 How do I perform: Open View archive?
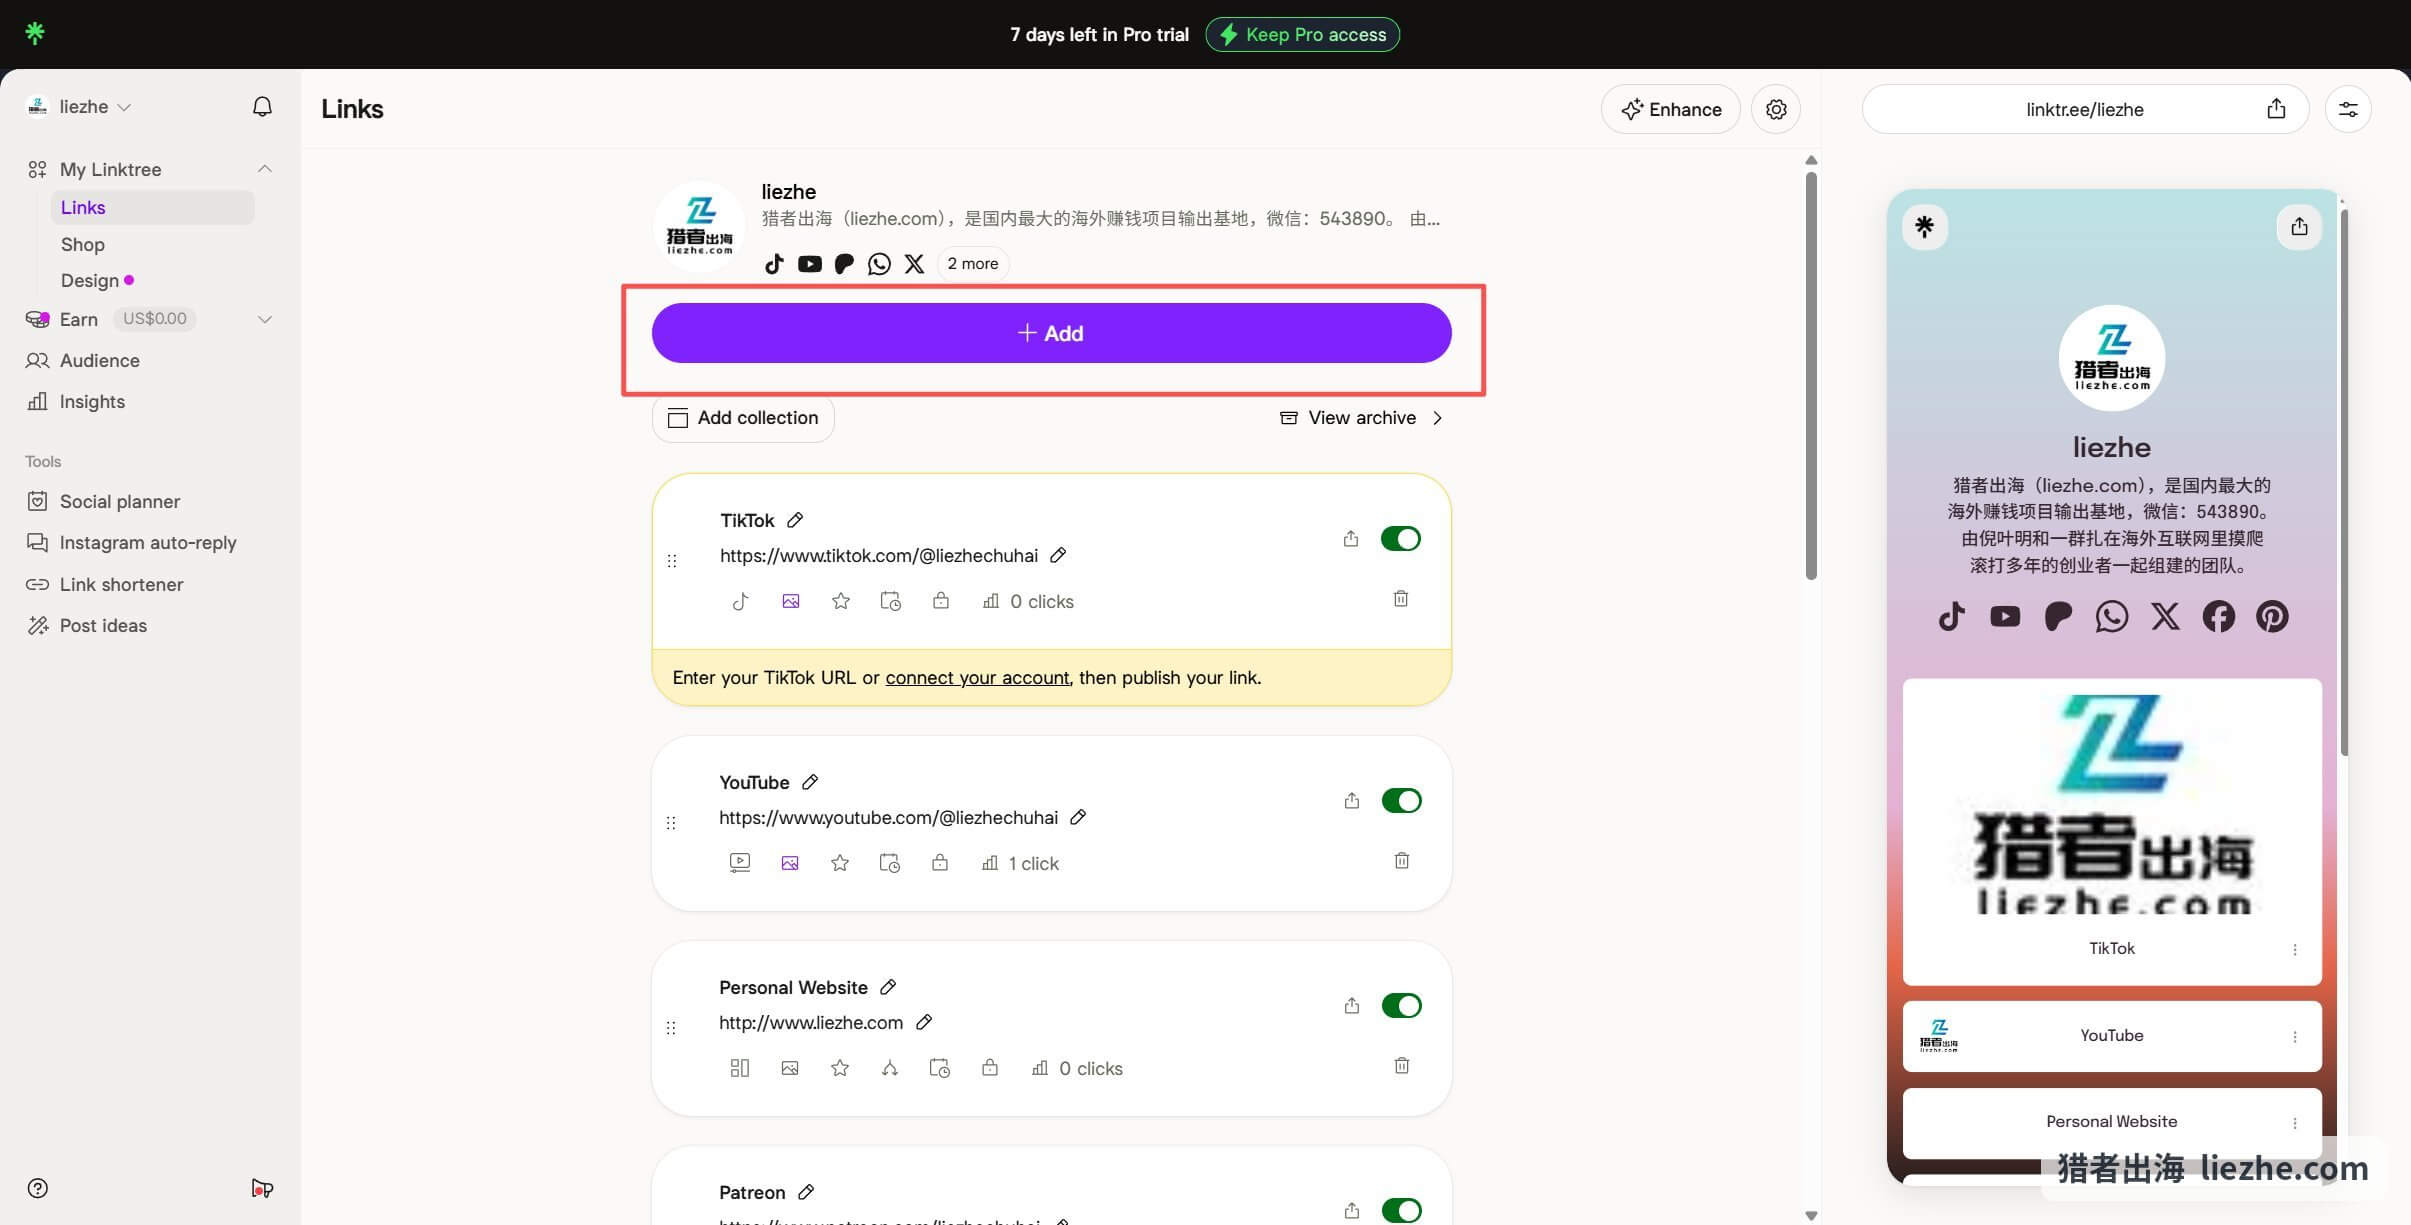point(1361,418)
